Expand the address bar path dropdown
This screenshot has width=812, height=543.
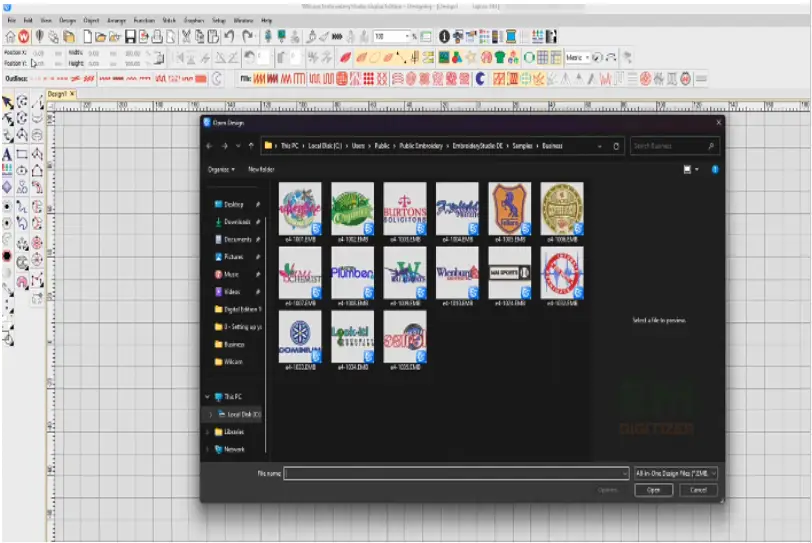(x=600, y=146)
